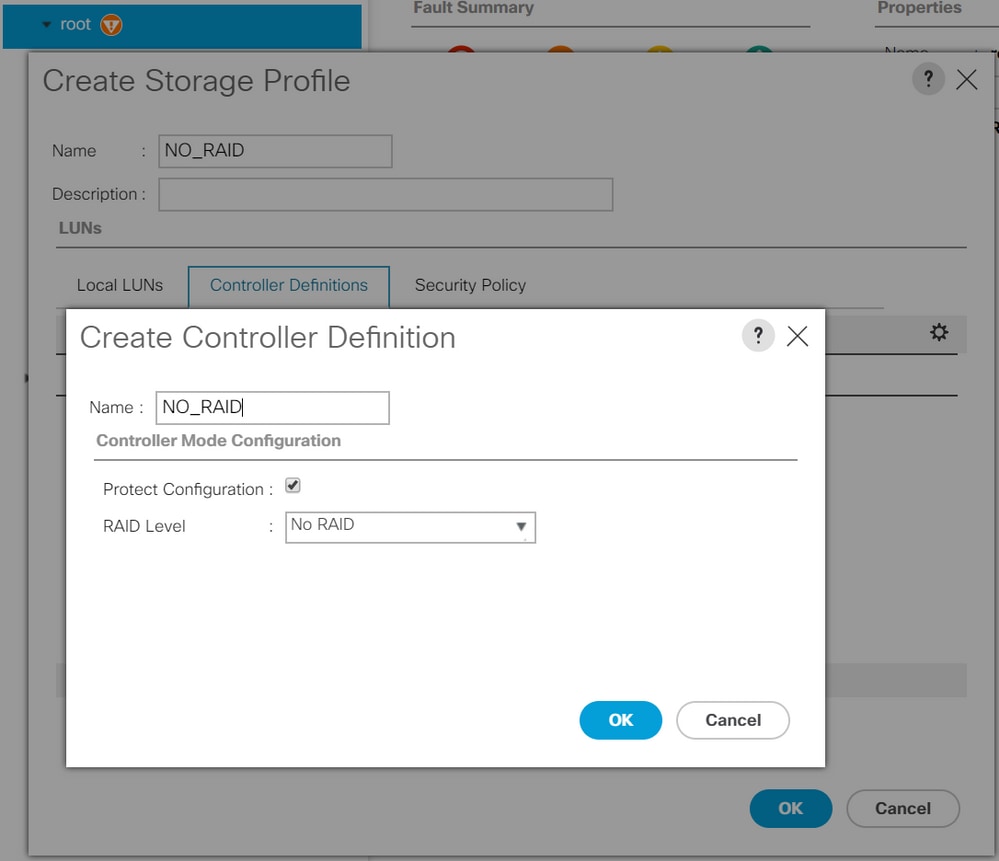
Task: Cancel the Create Controller Definition dialog
Action: 733,720
